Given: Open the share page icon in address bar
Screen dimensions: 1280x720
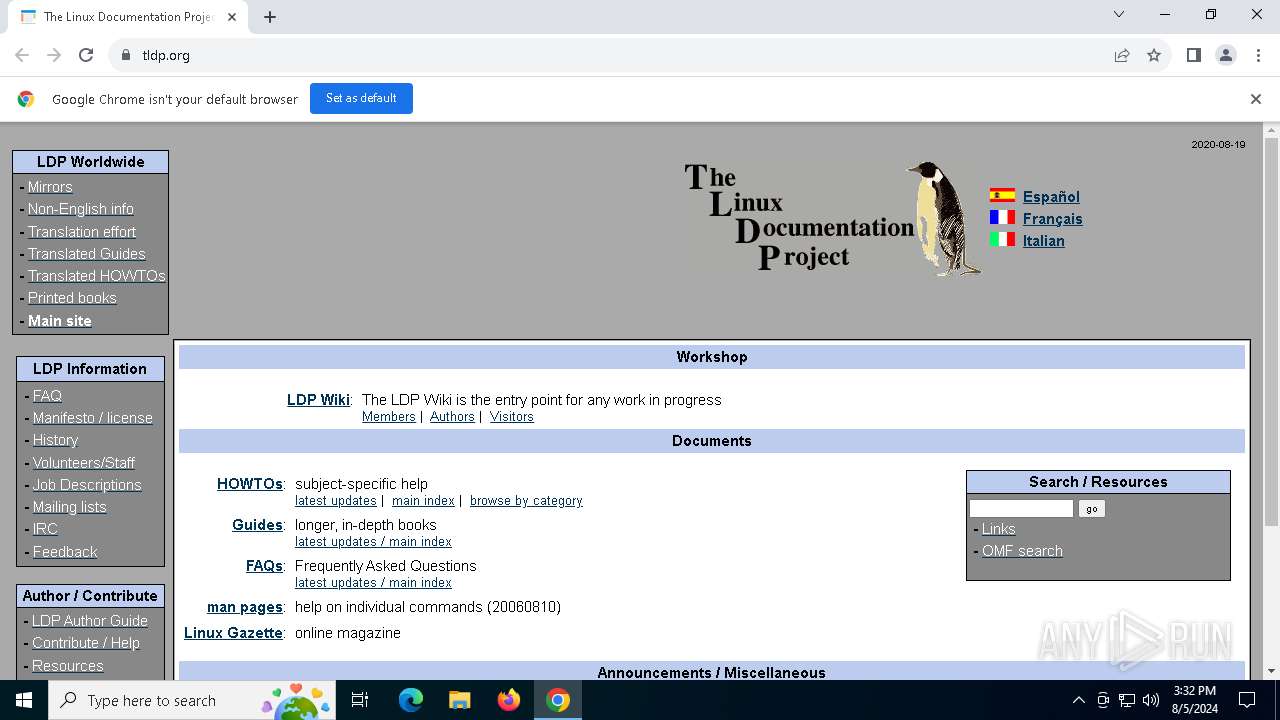Looking at the screenshot, I should pyautogui.click(x=1122, y=55).
